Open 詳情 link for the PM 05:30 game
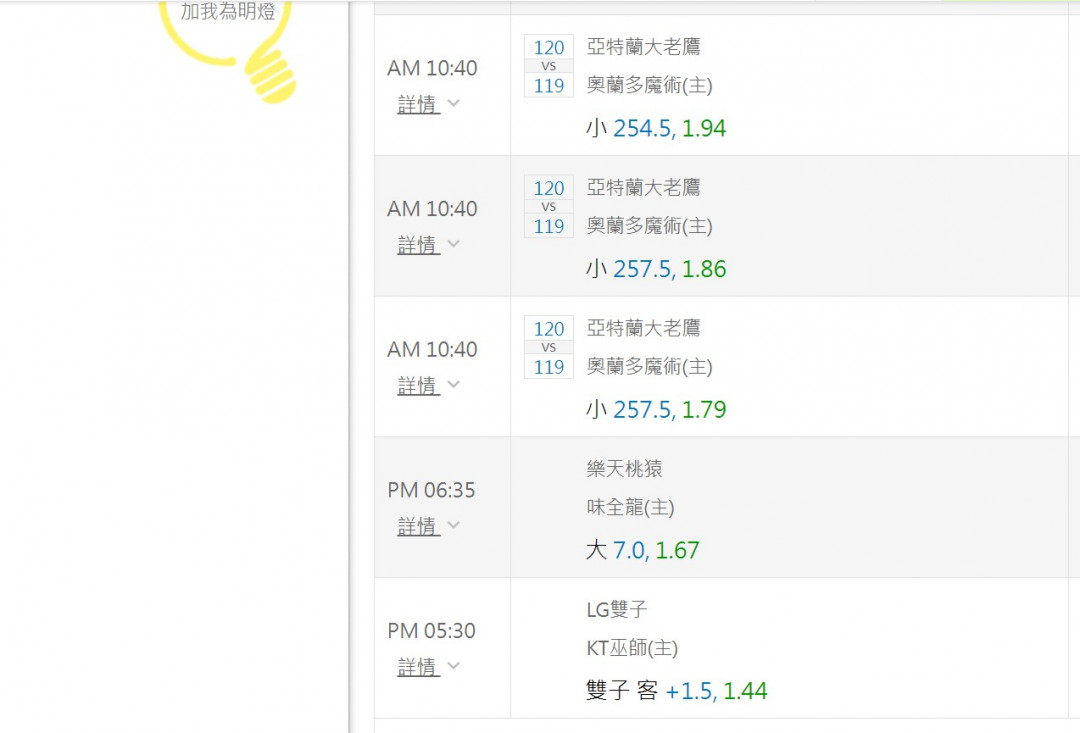The width and height of the screenshot is (1080, 733). 418,666
